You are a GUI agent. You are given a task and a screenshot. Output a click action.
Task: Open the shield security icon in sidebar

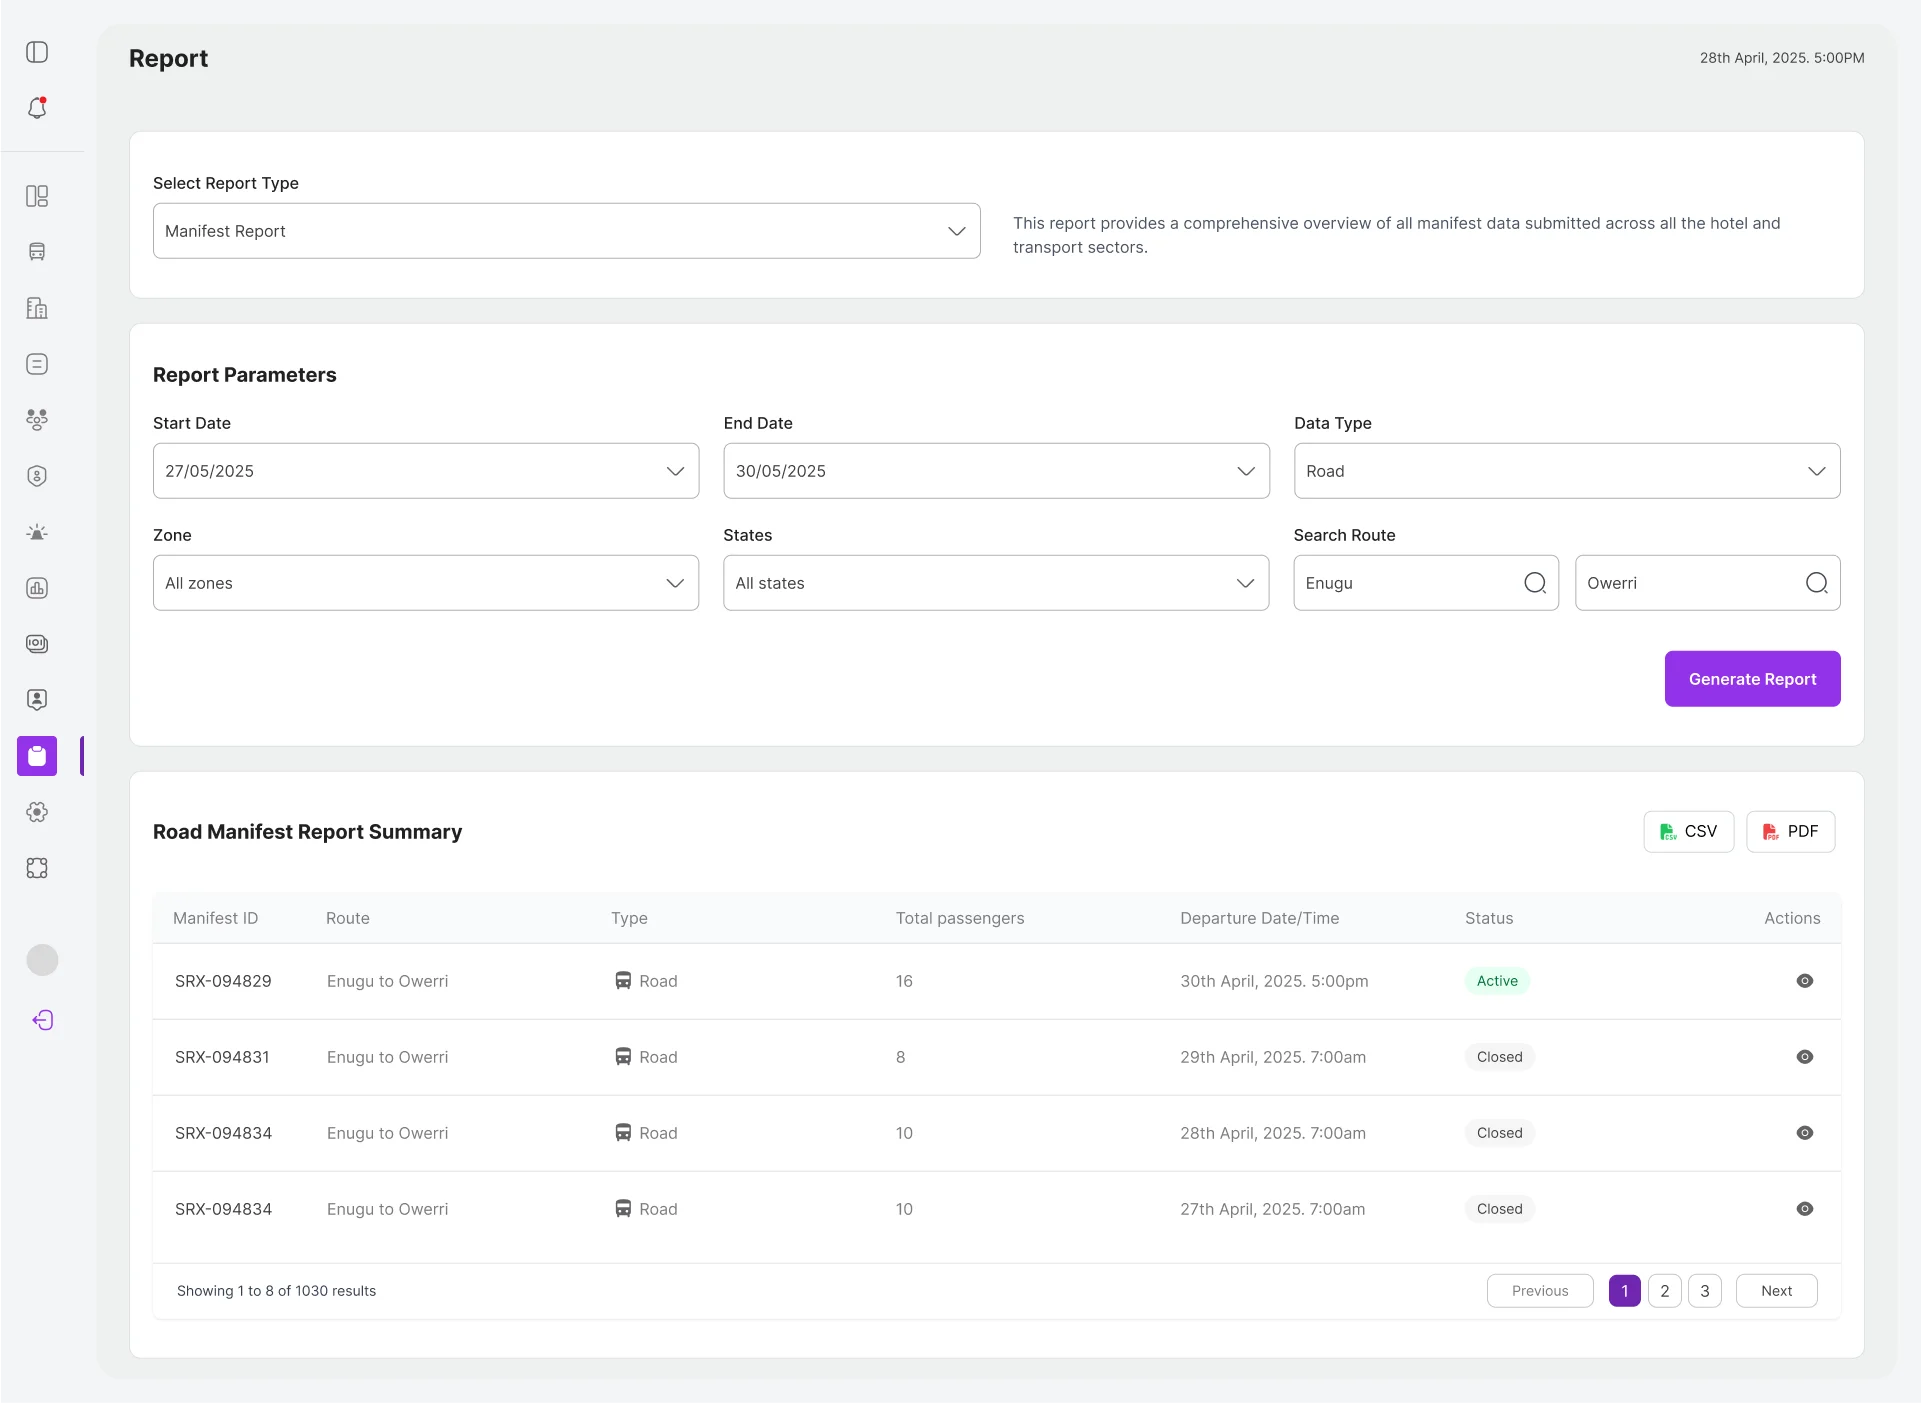(37, 476)
